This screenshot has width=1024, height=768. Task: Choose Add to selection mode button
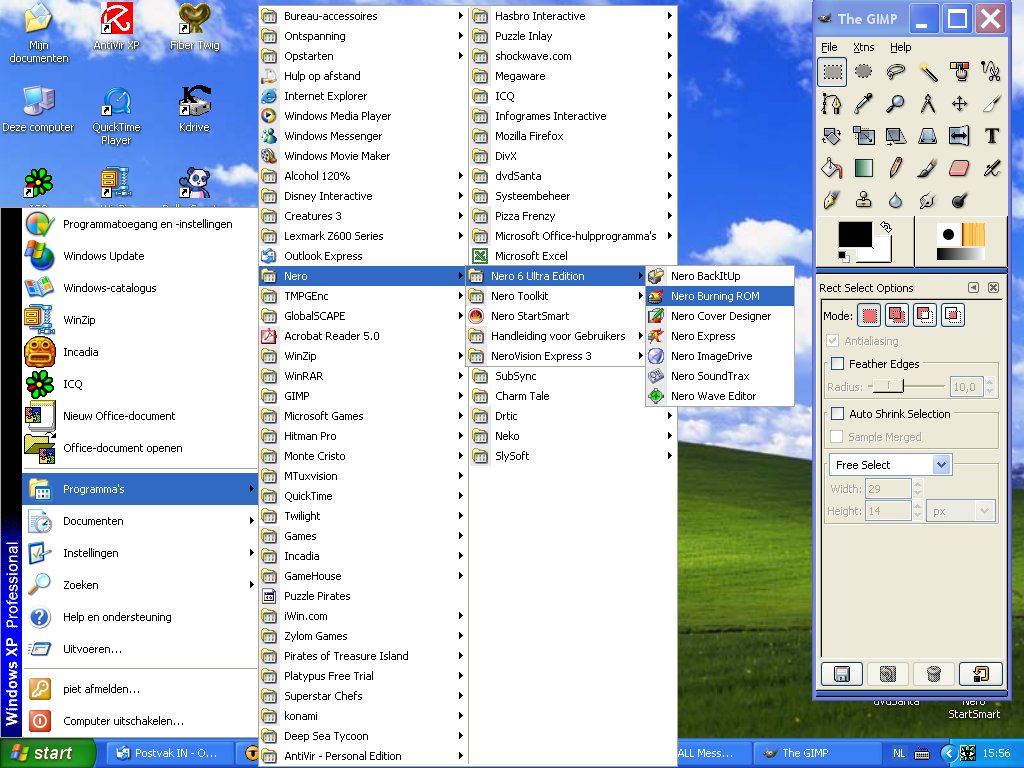(x=897, y=315)
